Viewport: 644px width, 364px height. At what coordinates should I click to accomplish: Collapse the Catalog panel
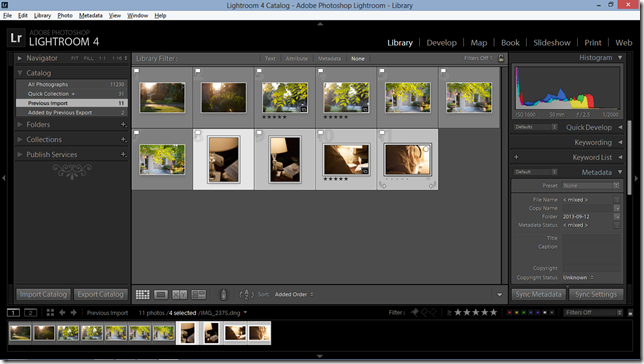[x=19, y=73]
